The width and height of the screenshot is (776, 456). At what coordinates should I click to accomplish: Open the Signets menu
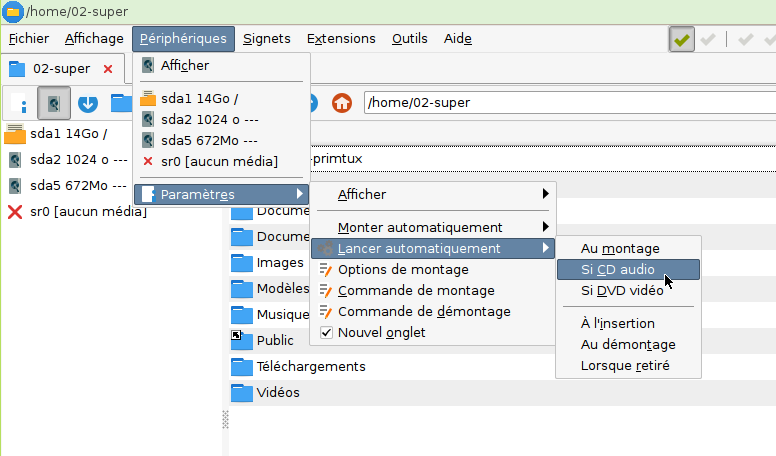pyautogui.click(x=267, y=39)
